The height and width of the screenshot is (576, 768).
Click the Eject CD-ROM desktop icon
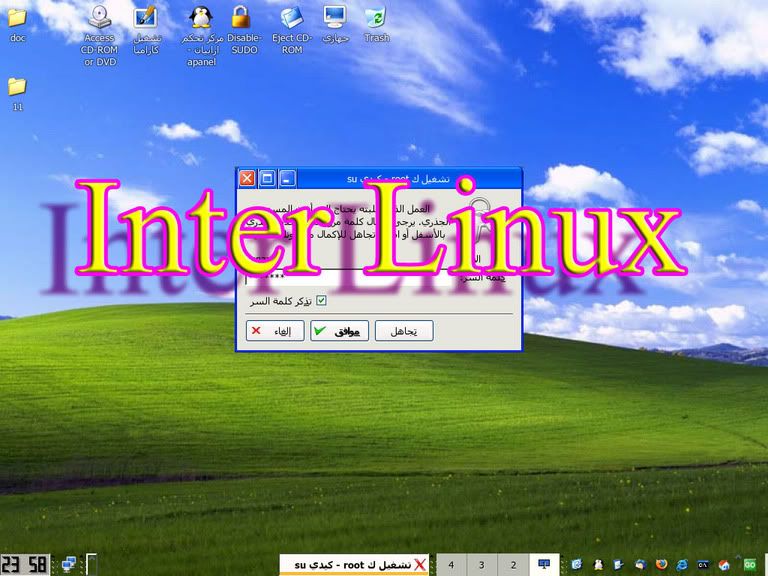pos(291,29)
